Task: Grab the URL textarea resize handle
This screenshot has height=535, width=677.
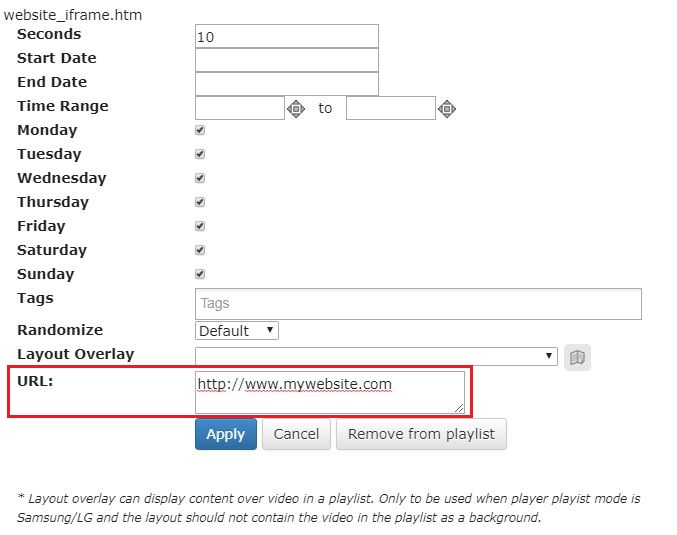Action: (x=459, y=408)
